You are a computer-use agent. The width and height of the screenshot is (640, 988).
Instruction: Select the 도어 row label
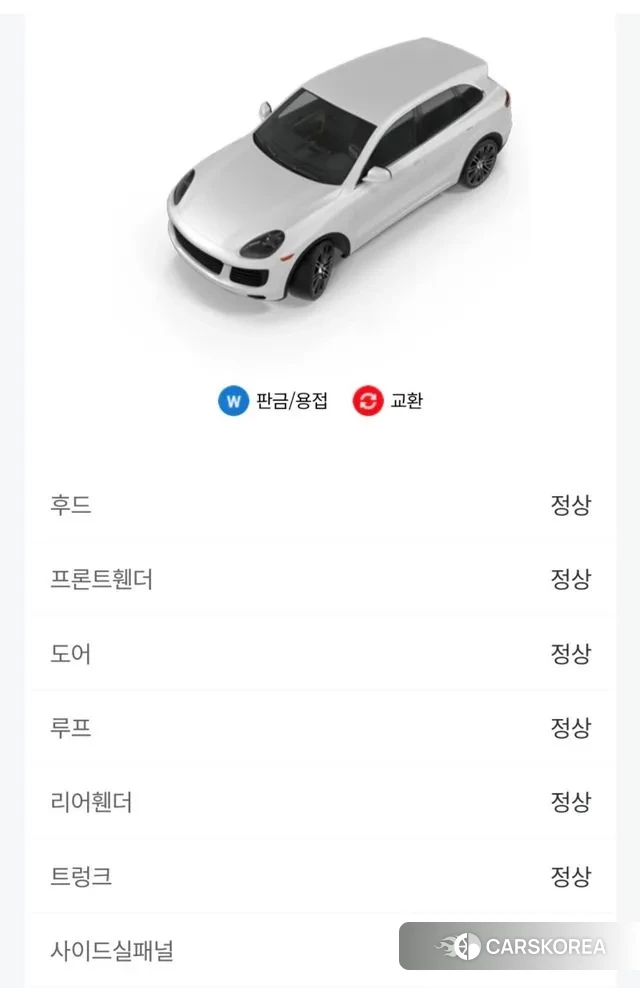[x=71, y=654]
